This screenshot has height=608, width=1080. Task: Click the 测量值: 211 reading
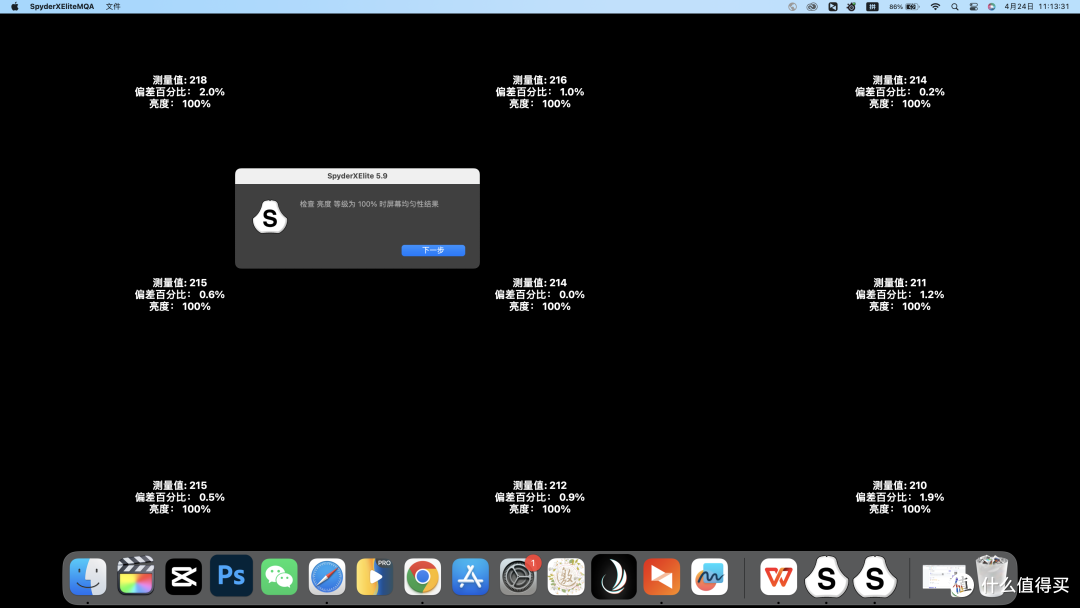coord(900,282)
